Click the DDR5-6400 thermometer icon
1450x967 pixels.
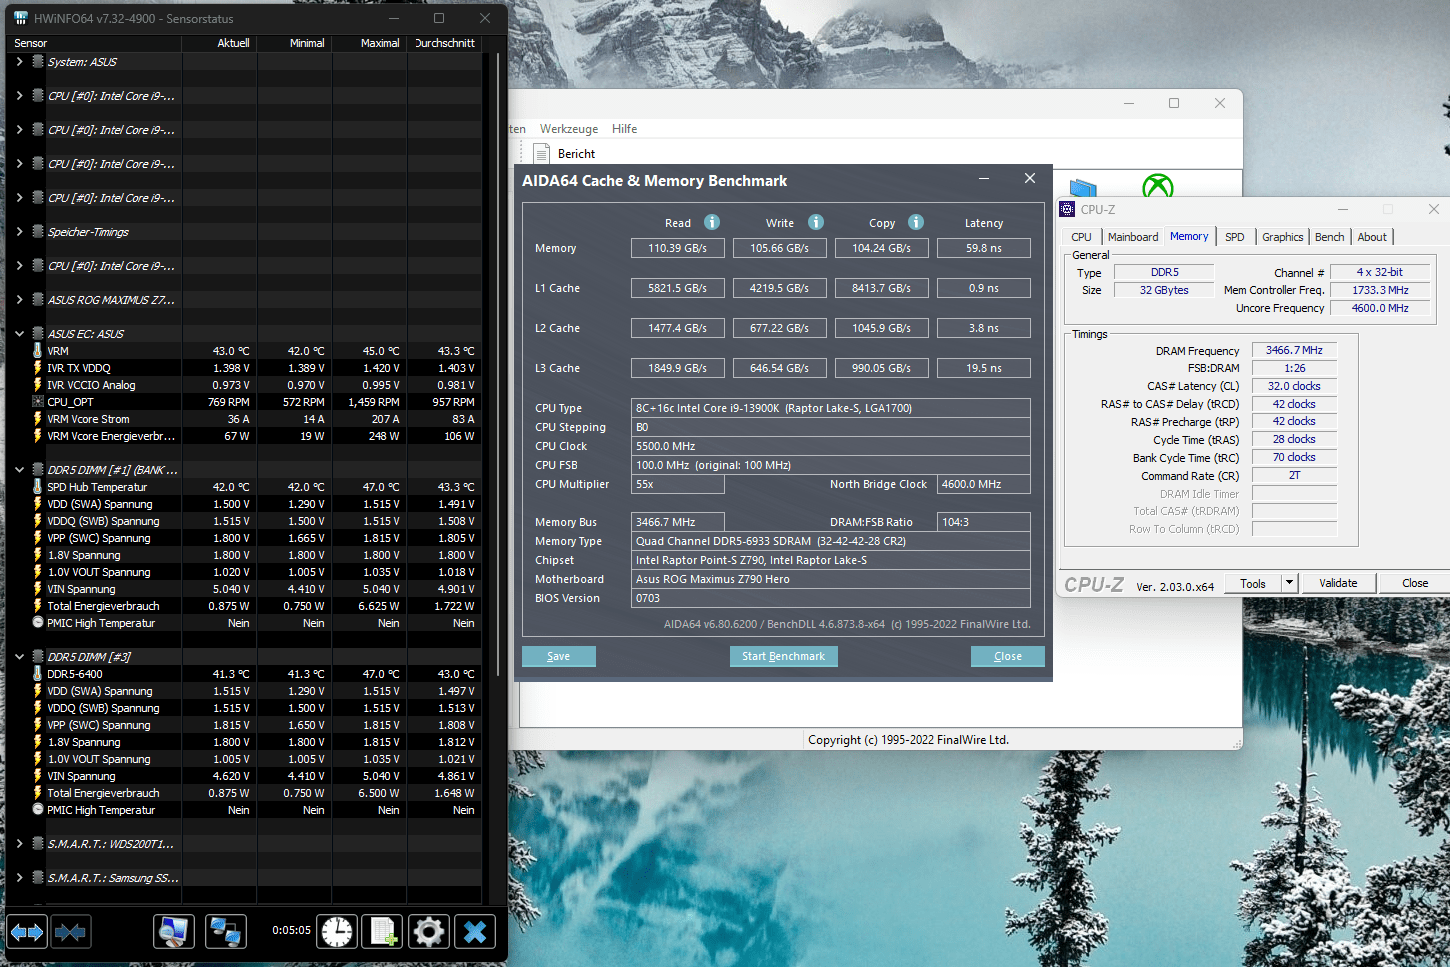pos(38,674)
